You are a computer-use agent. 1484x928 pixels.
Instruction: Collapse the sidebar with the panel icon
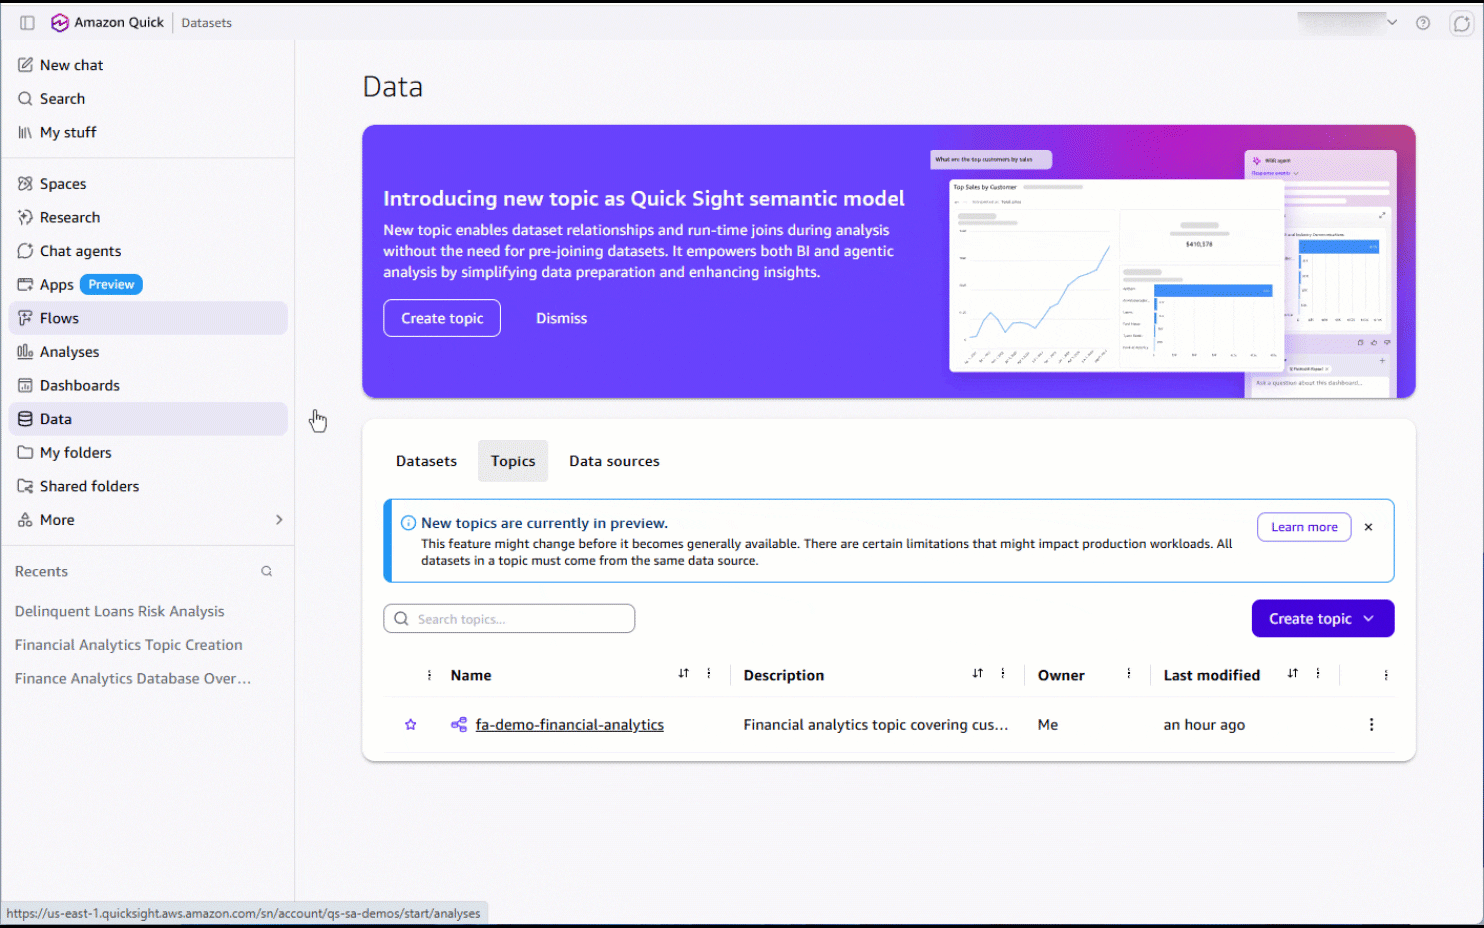click(27, 22)
